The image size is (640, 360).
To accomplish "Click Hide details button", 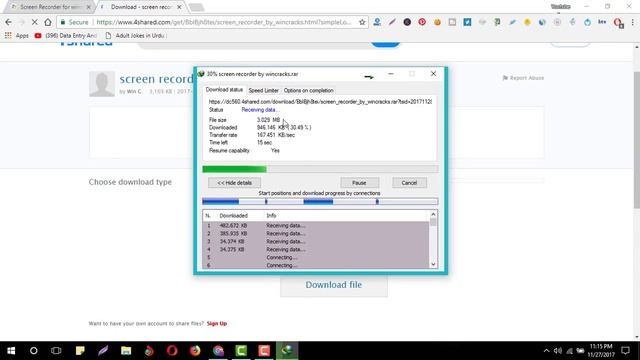I will 234,183.
